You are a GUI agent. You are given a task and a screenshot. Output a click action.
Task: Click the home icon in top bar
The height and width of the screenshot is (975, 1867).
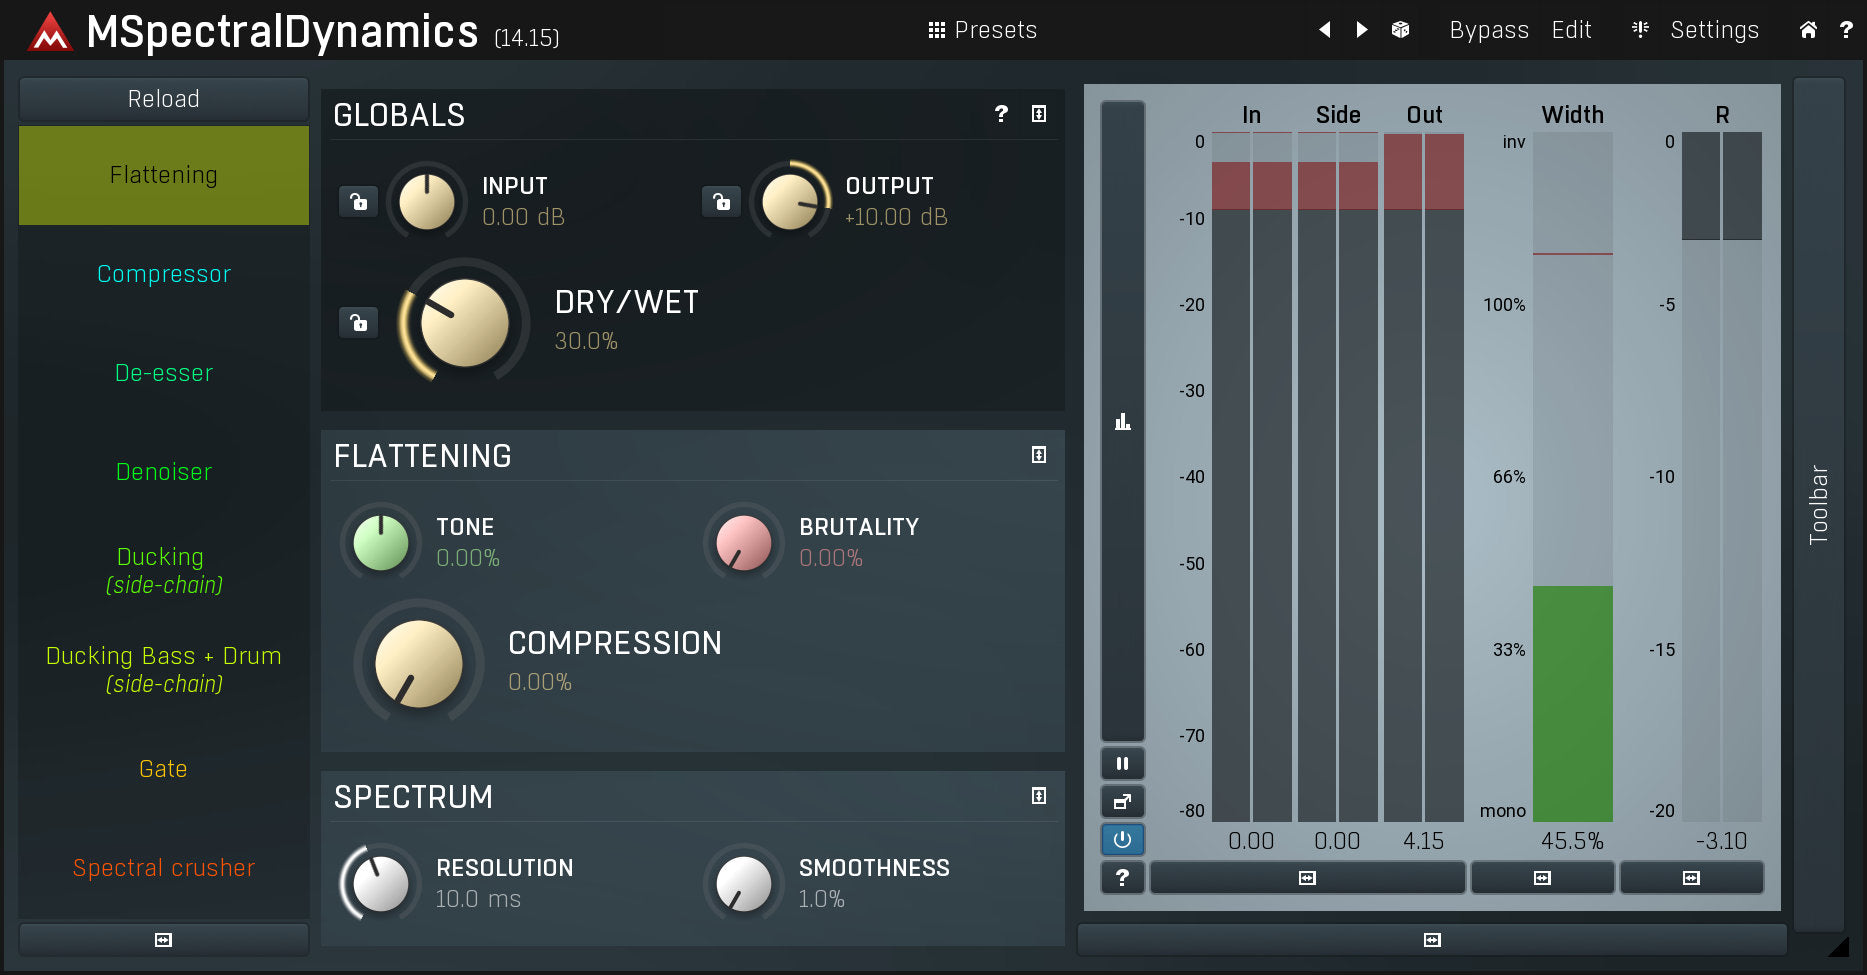(x=1808, y=30)
